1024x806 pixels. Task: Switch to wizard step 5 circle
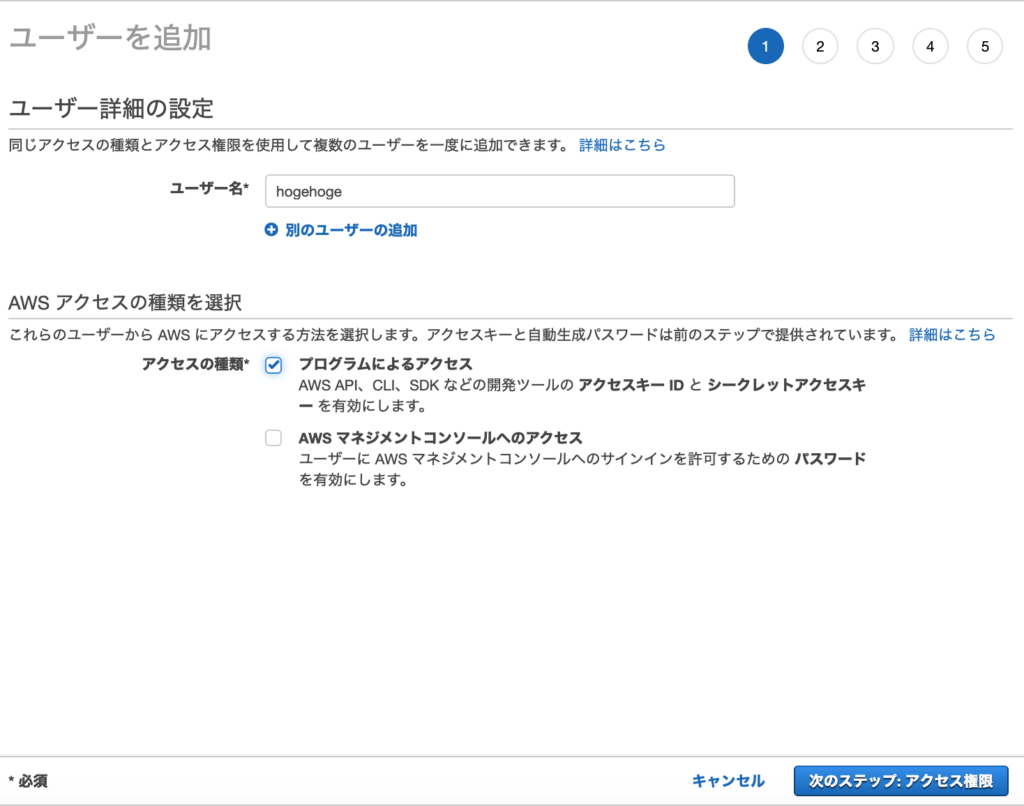985,46
